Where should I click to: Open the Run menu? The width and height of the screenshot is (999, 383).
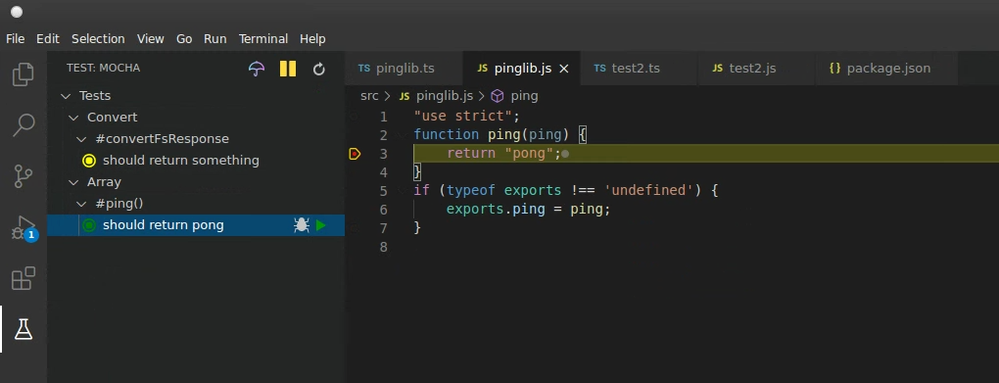(x=215, y=39)
